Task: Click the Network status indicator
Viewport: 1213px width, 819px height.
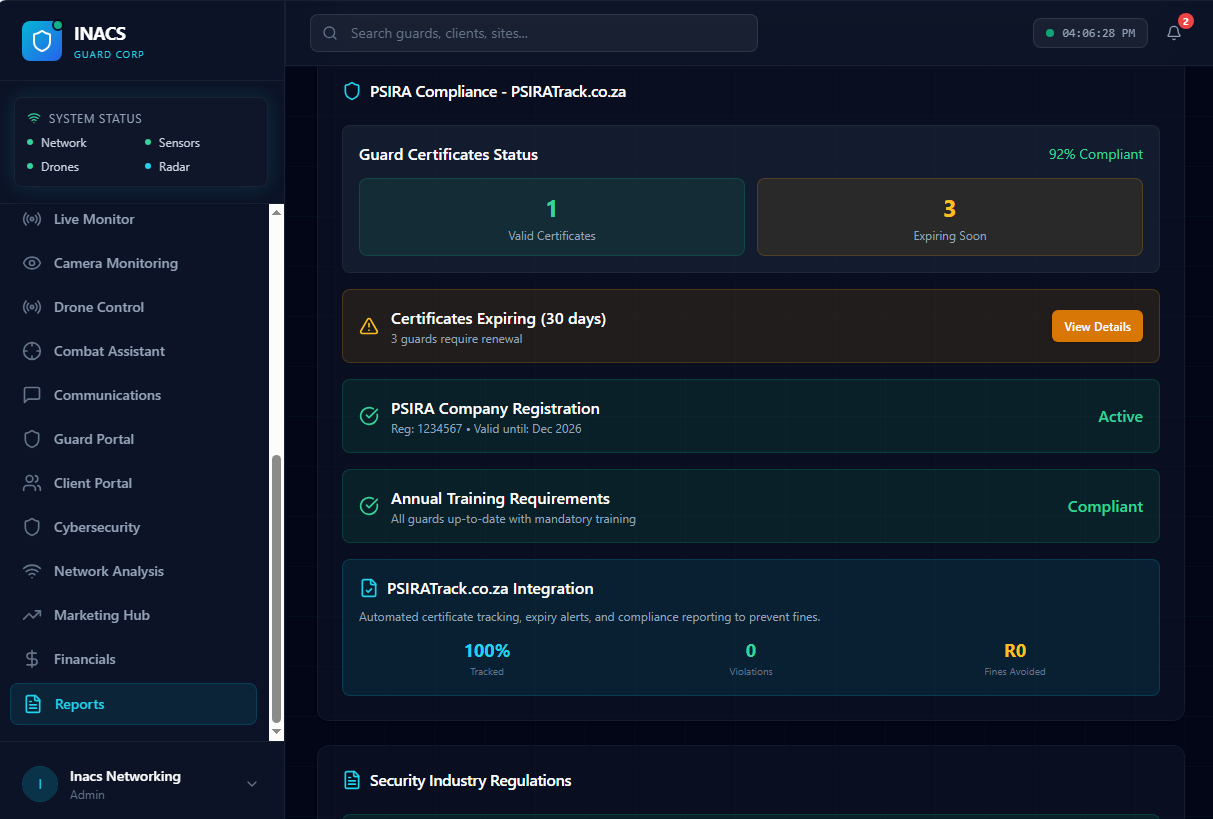Action: tap(57, 143)
